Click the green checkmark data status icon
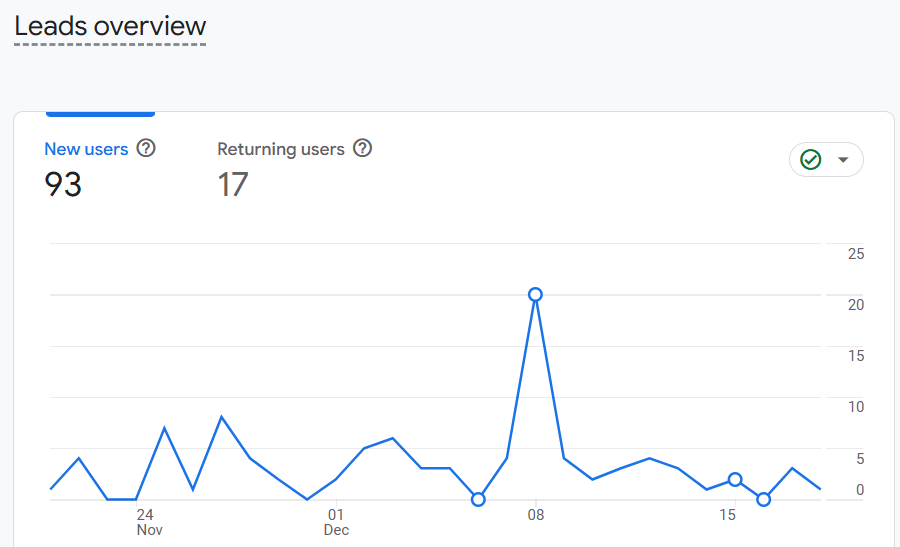This screenshot has width=900, height=547. tap(811, 160)
